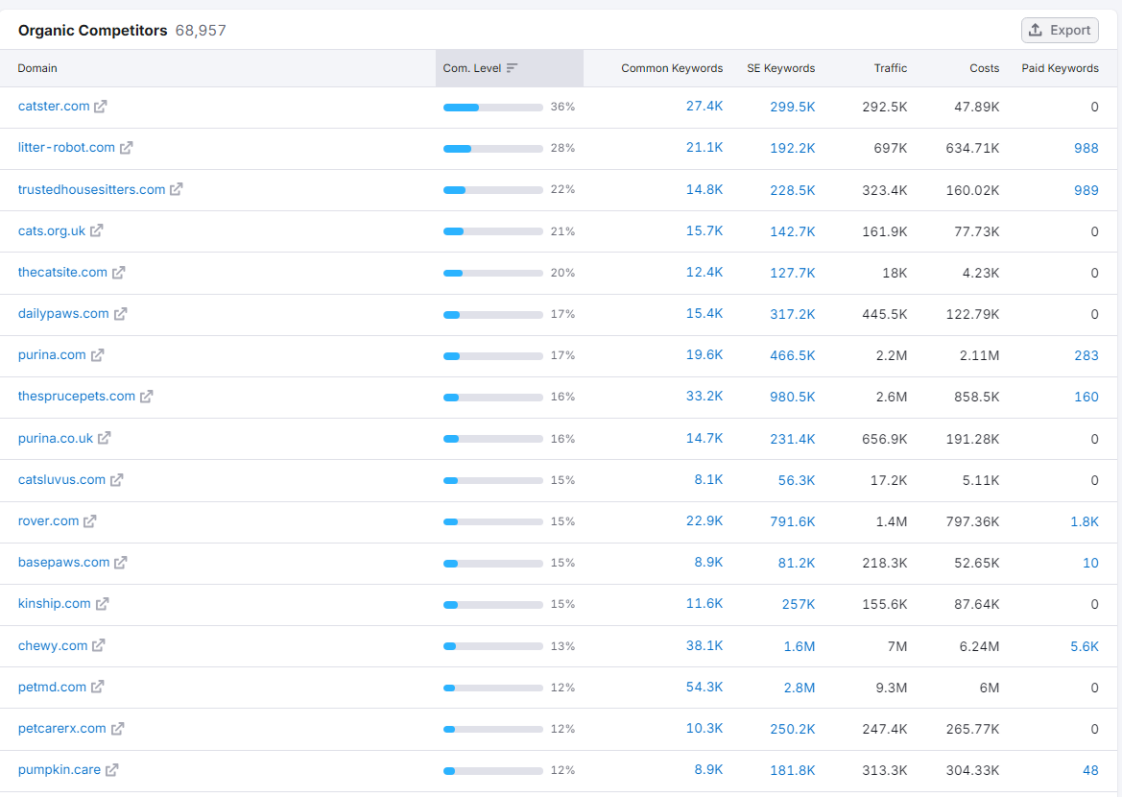Select 634.71K costs value for litter-robot.com
Viewport: 1122px width, 797px height.
coord(972,148)
